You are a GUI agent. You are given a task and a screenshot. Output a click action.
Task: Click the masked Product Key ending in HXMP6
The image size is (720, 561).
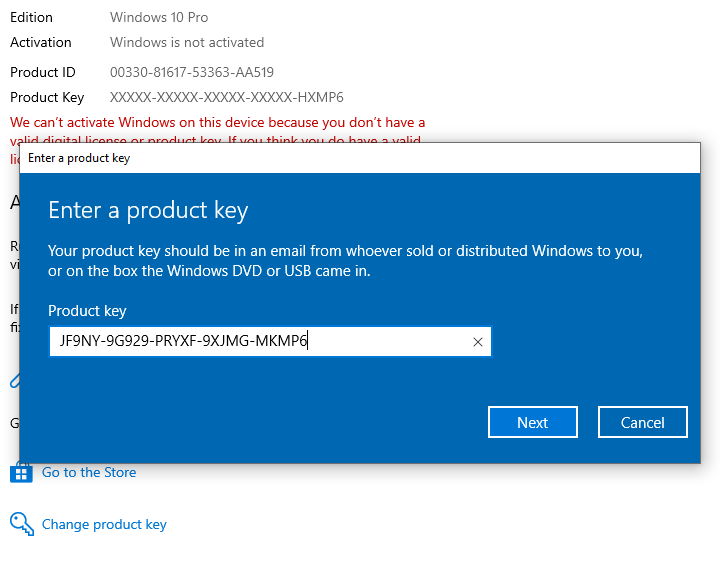pos(227,97)
